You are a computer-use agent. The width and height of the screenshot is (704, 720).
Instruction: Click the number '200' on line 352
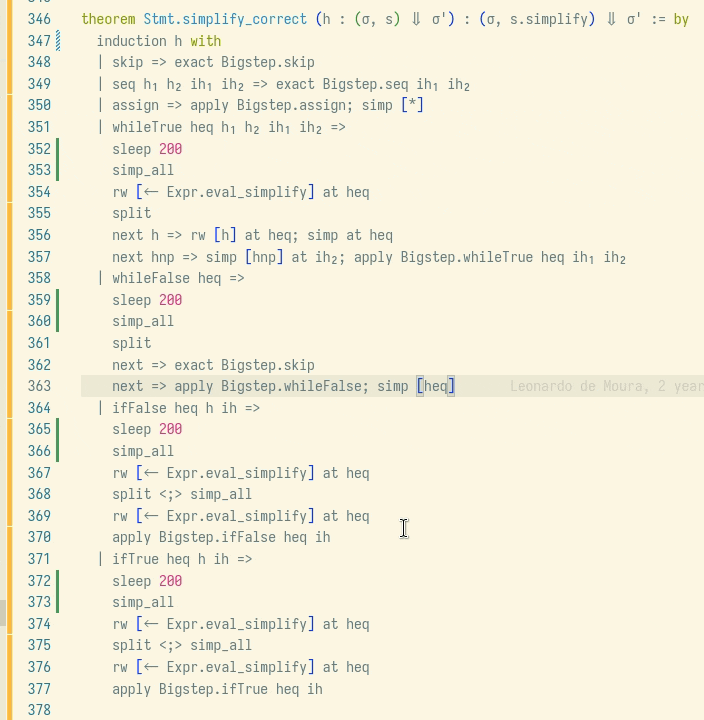(170, 149)
